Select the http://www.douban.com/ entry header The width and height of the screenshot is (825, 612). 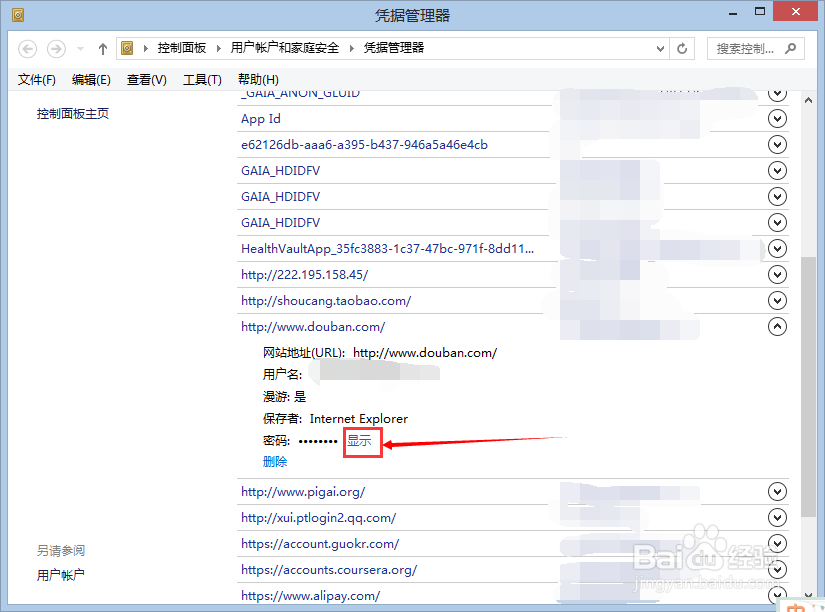coord(313,327)
